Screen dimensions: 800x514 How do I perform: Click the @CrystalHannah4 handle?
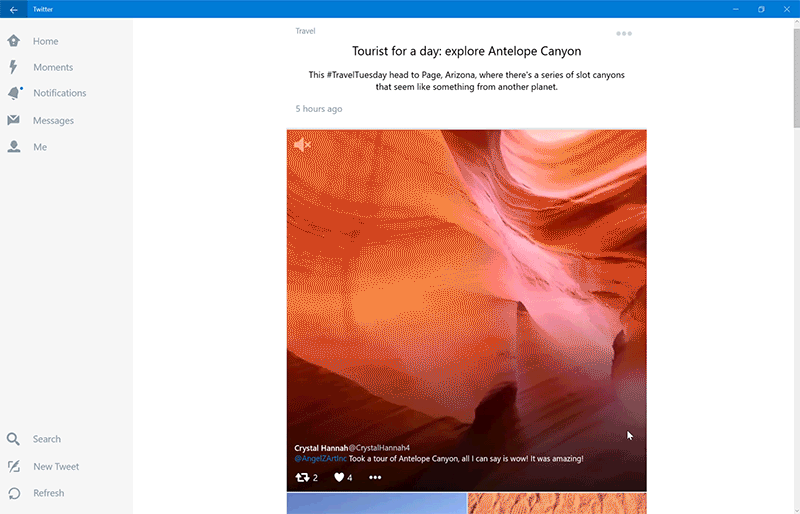pyautogui.click(x=379, y=448)
